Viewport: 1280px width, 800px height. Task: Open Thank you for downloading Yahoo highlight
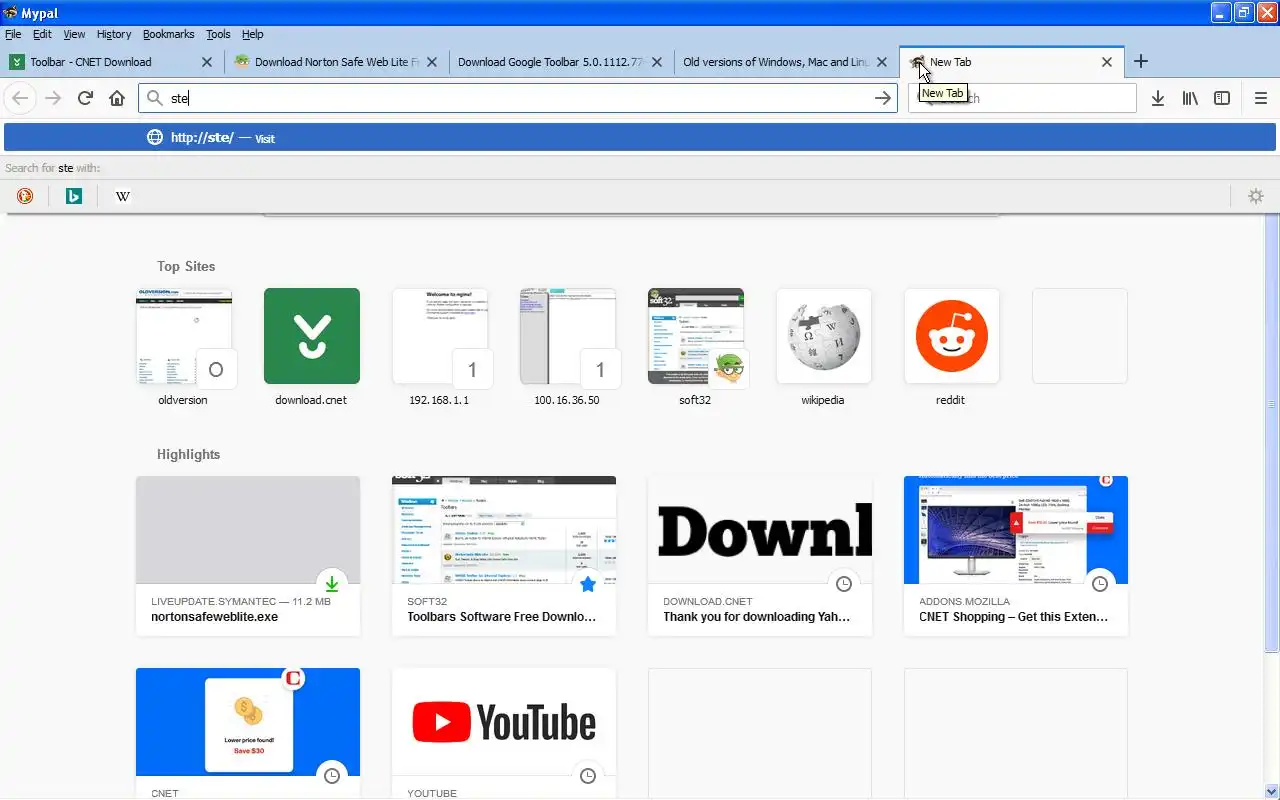point(760,556)
